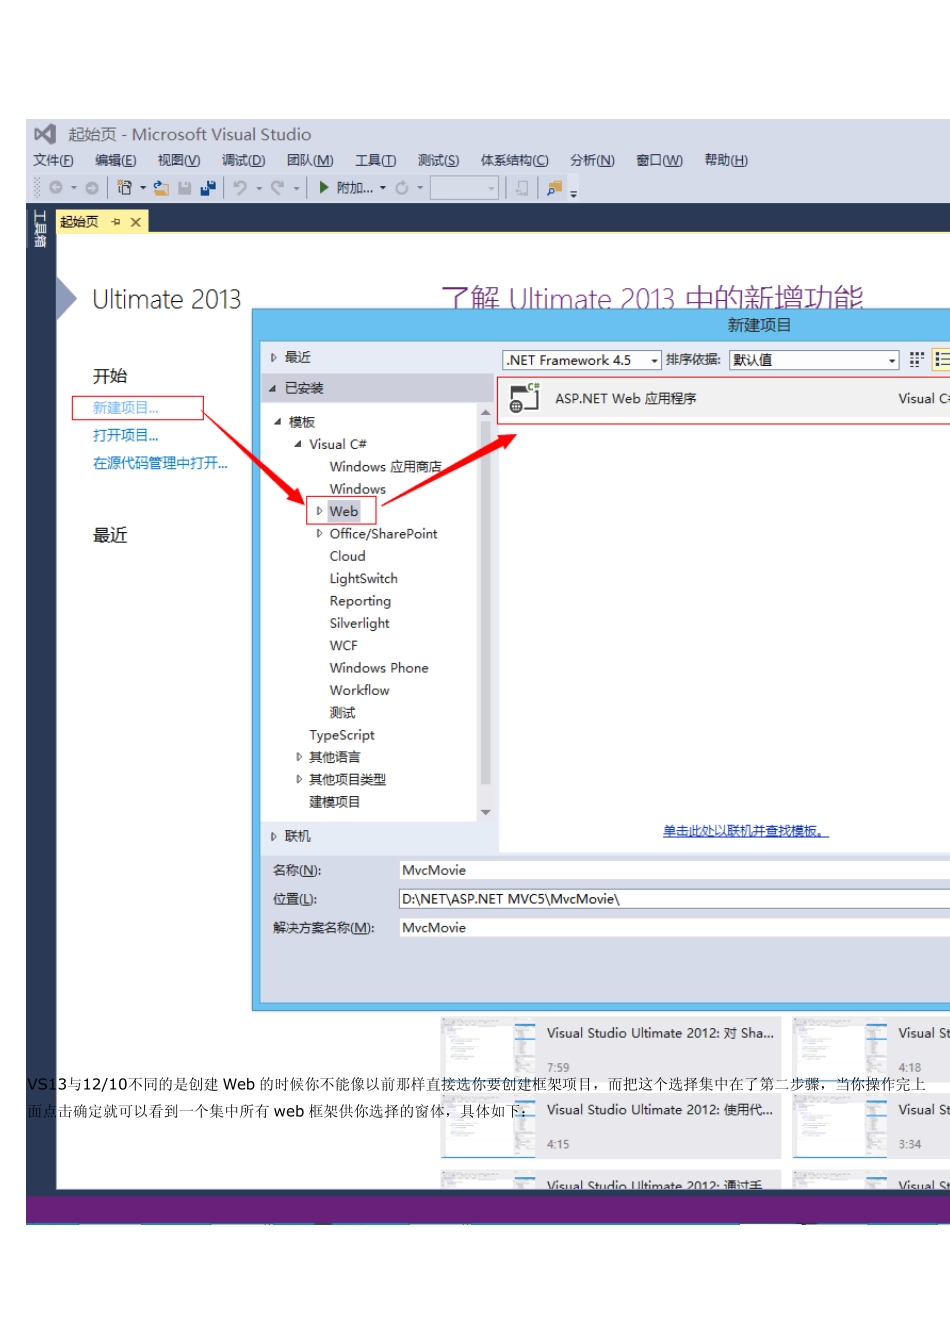Click the Save All toolbar icon
The image size is (950, 1344).
(x=208, y=187)
